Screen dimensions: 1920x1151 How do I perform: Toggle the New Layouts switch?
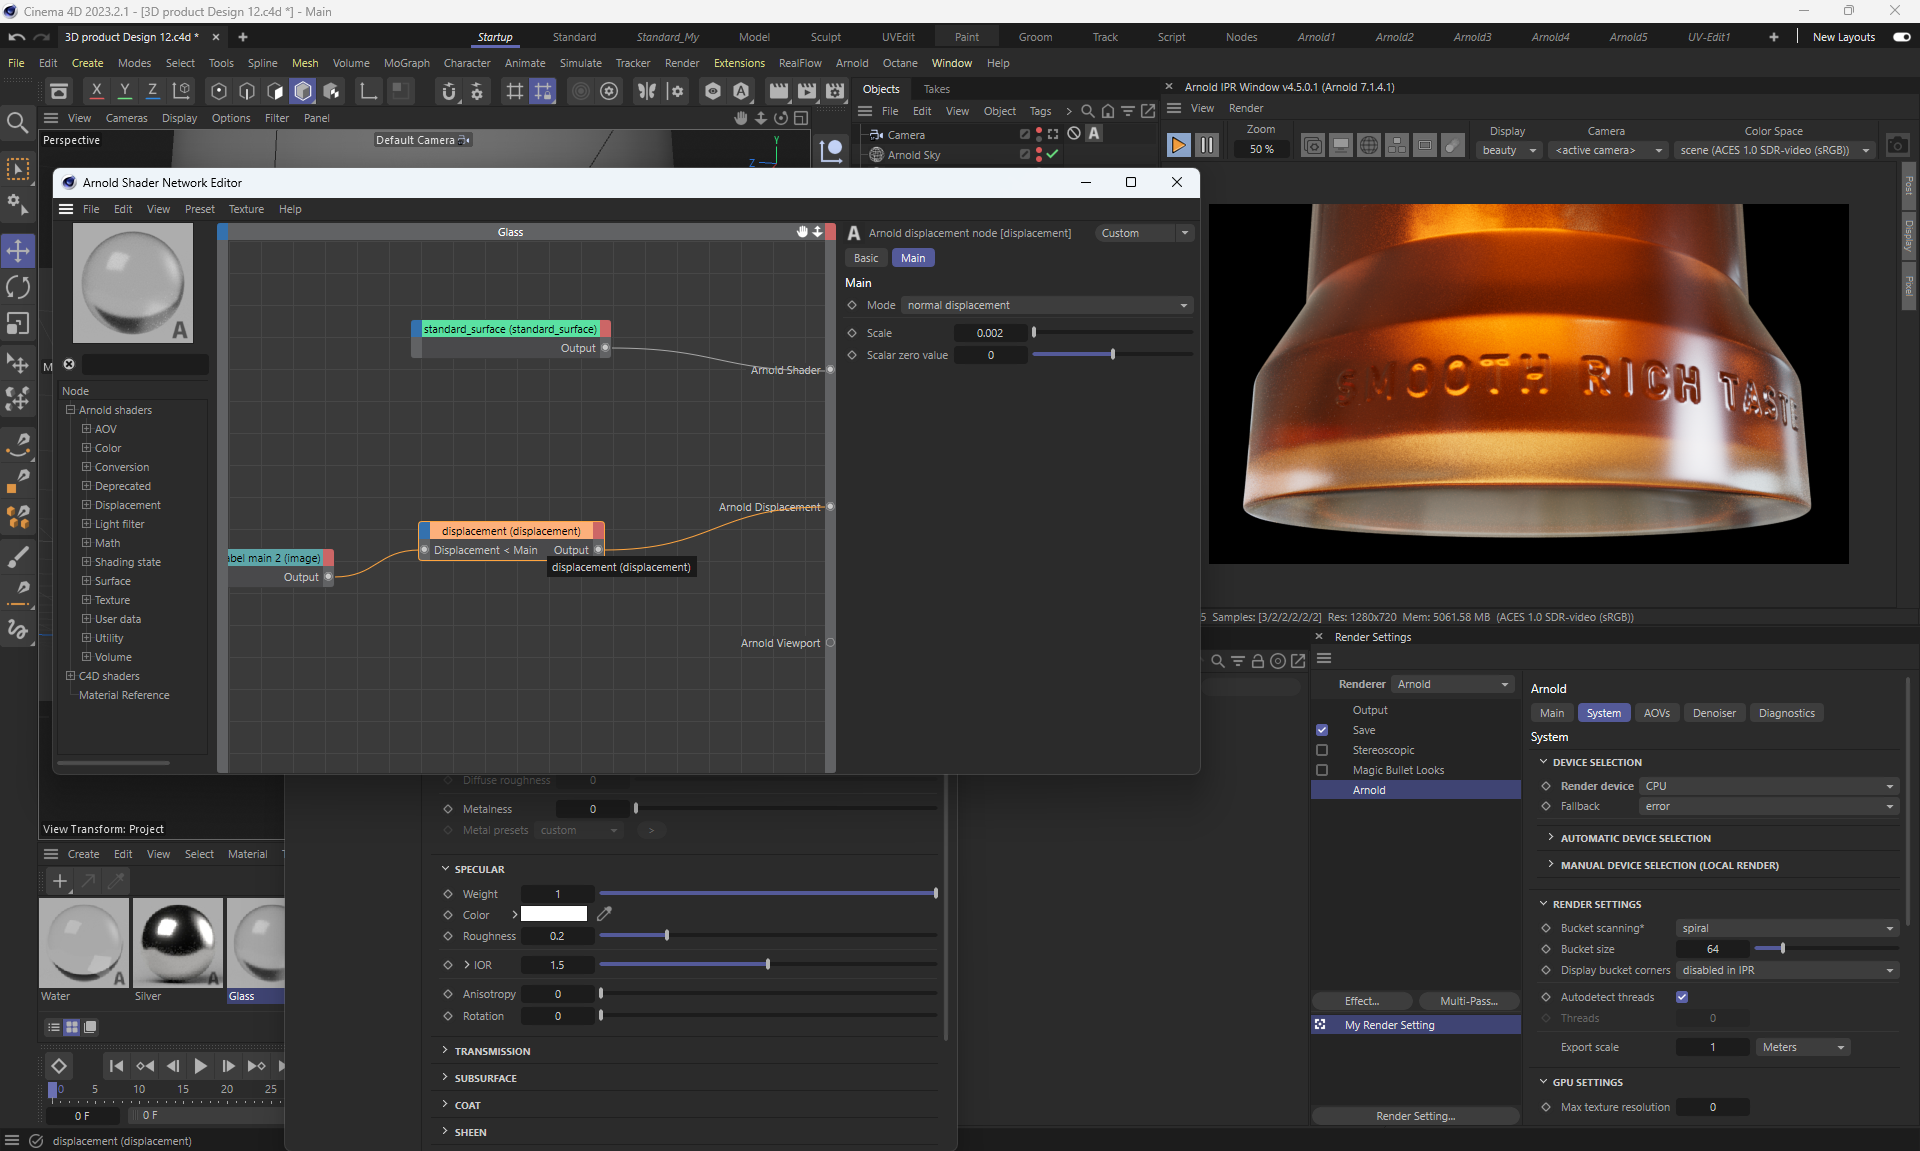pos(1901,37)
